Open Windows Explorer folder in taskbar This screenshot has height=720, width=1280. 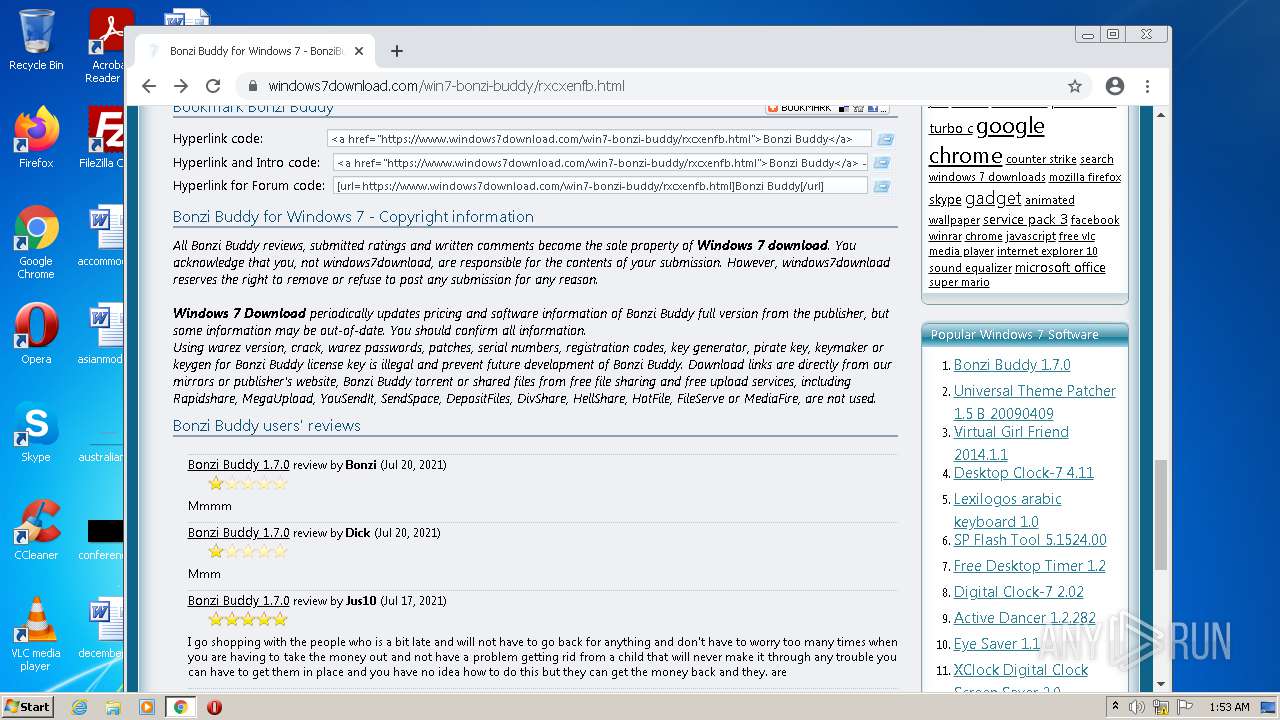(113, 707)
